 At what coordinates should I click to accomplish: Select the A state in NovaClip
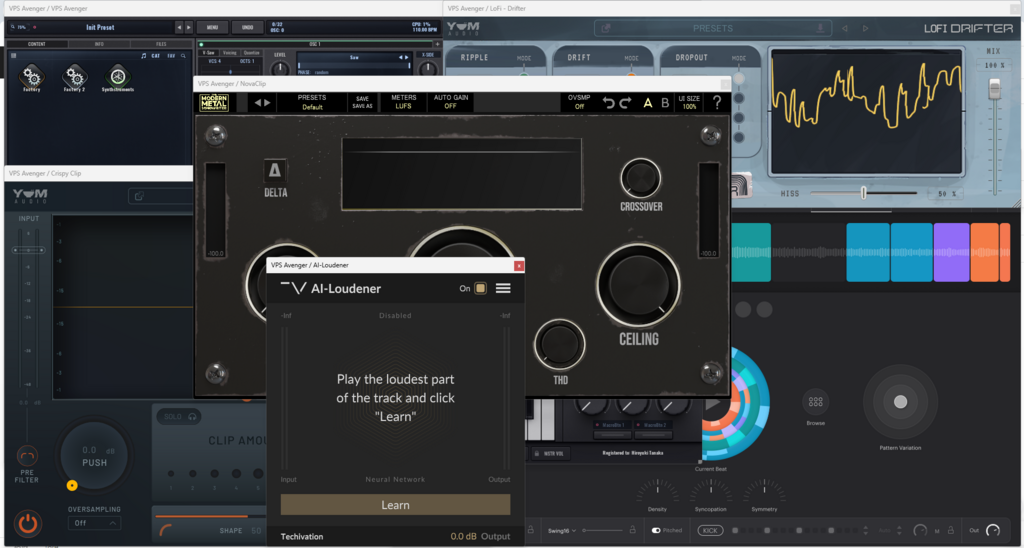pos(648,103)
